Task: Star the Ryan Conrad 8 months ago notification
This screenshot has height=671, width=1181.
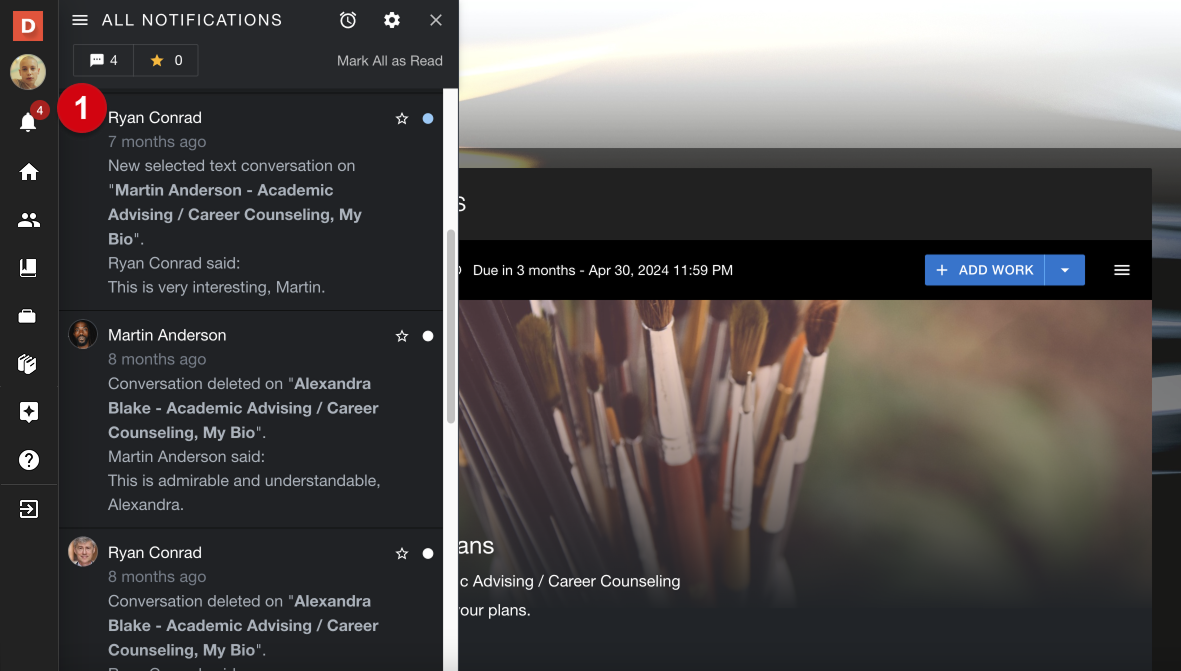Action: (402, 554)
